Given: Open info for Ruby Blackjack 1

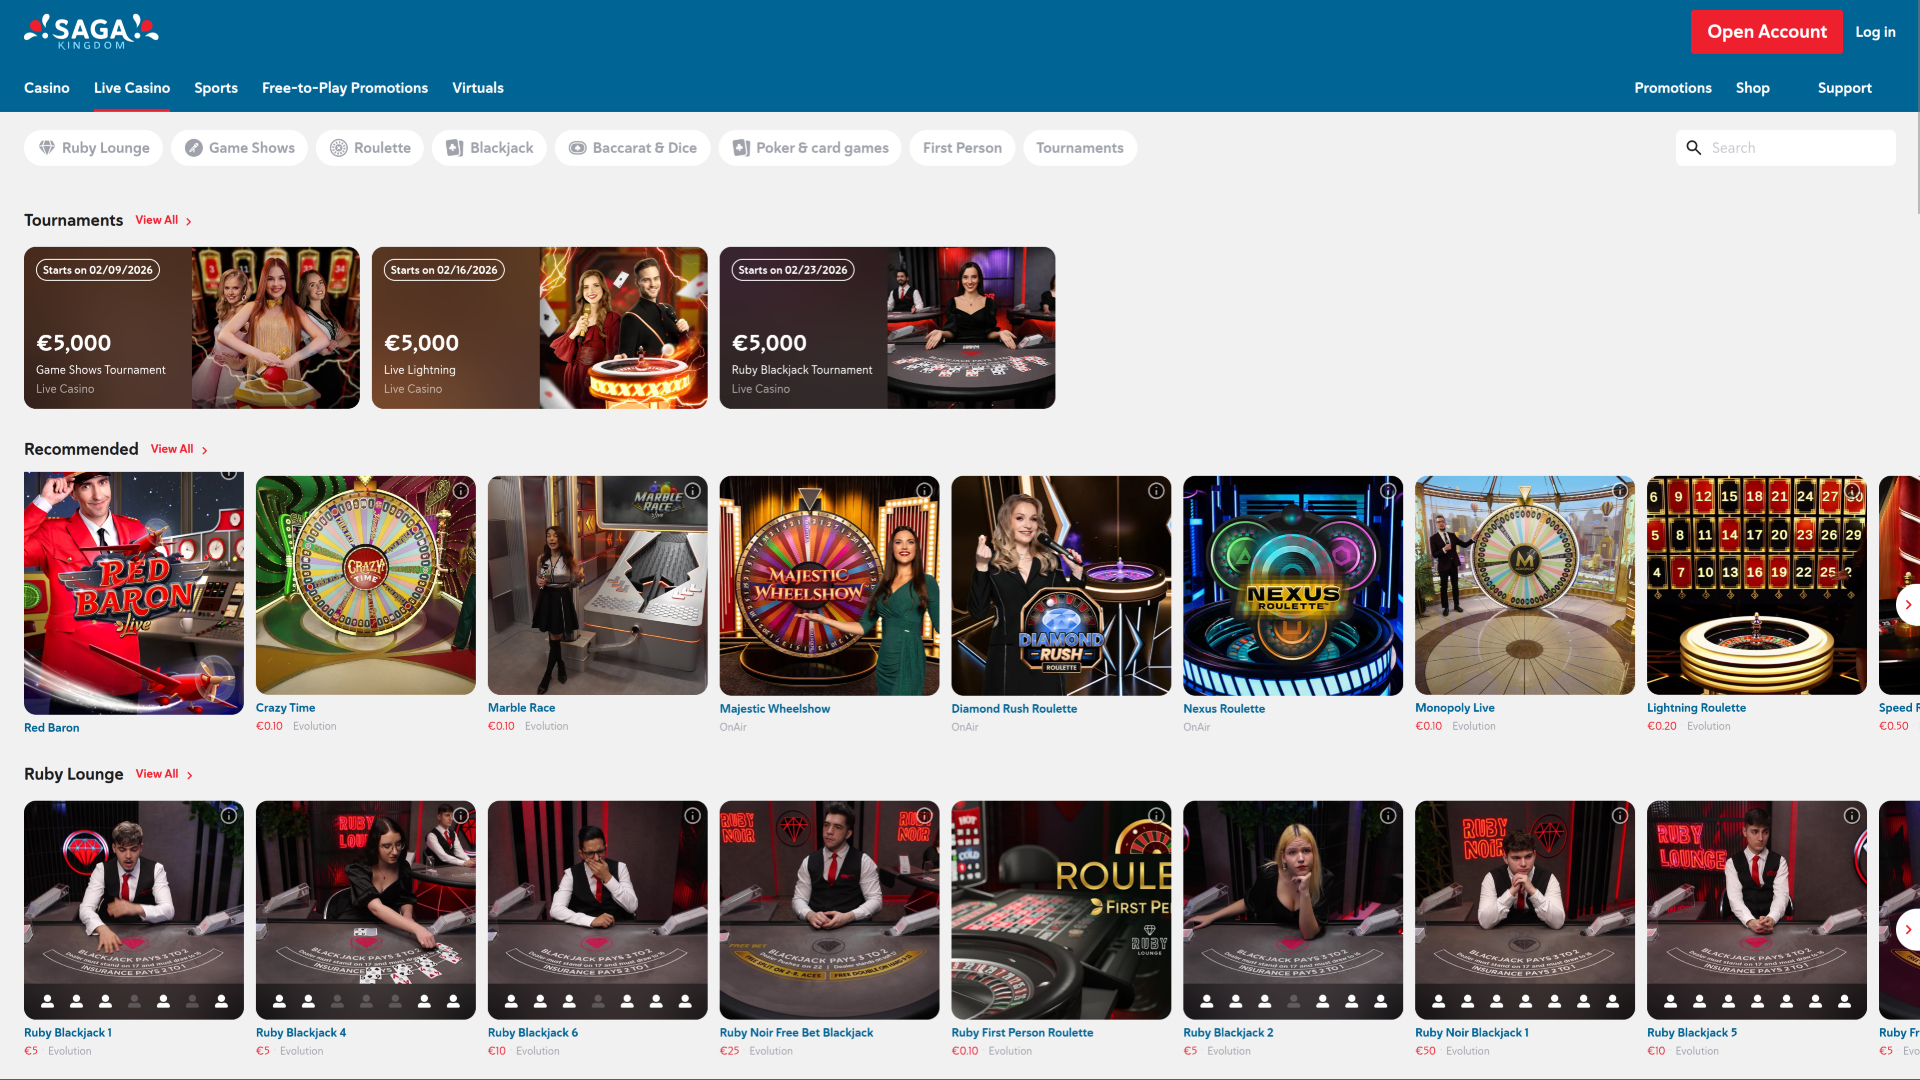Looking at the screenshot, I should click(x=229, y=815).
